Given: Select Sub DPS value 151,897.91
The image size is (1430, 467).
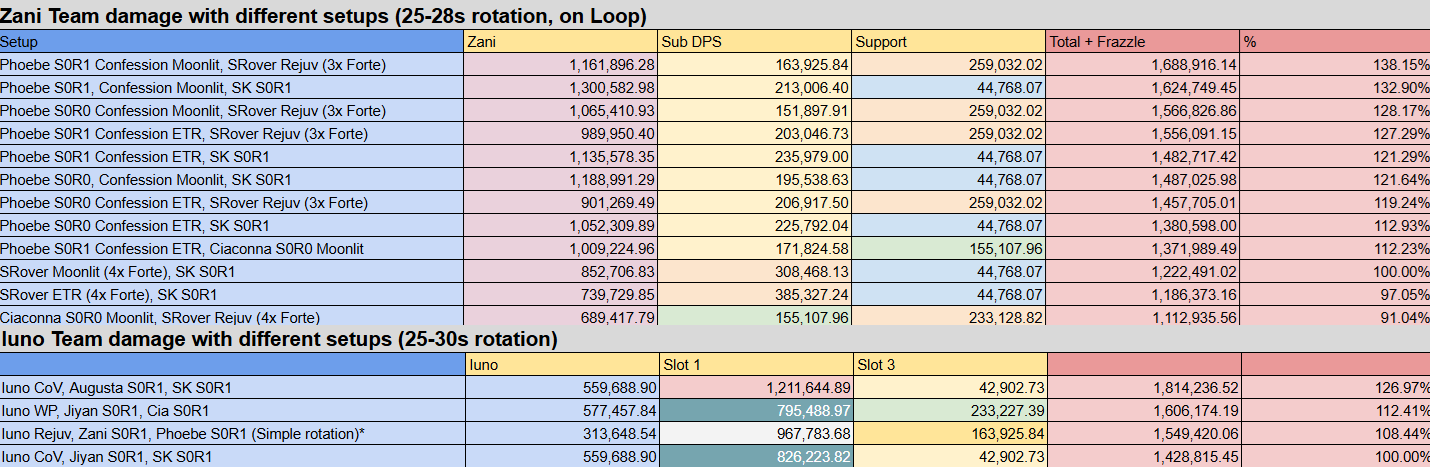Looking at the screenshot, I should [754, 111].
